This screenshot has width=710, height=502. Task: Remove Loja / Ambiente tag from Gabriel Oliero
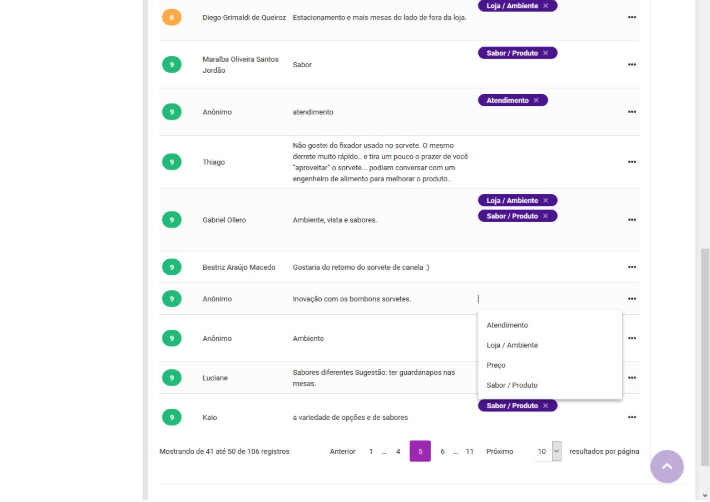[x=545, y=201]
